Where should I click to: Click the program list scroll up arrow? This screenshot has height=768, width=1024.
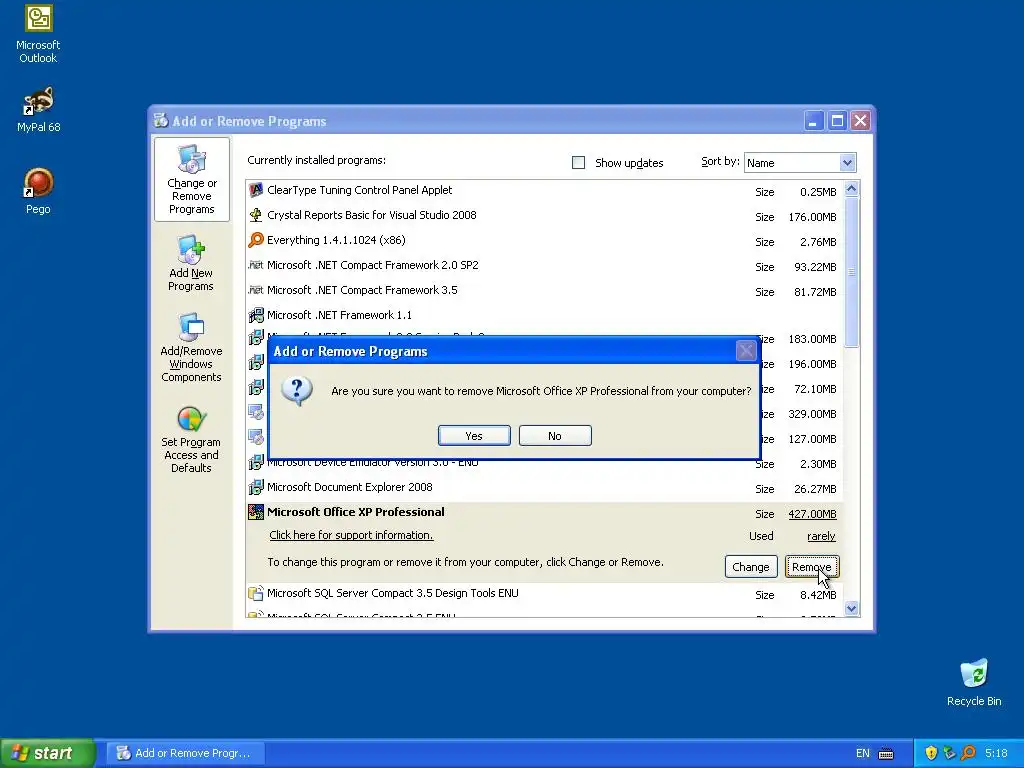(851, 189)
